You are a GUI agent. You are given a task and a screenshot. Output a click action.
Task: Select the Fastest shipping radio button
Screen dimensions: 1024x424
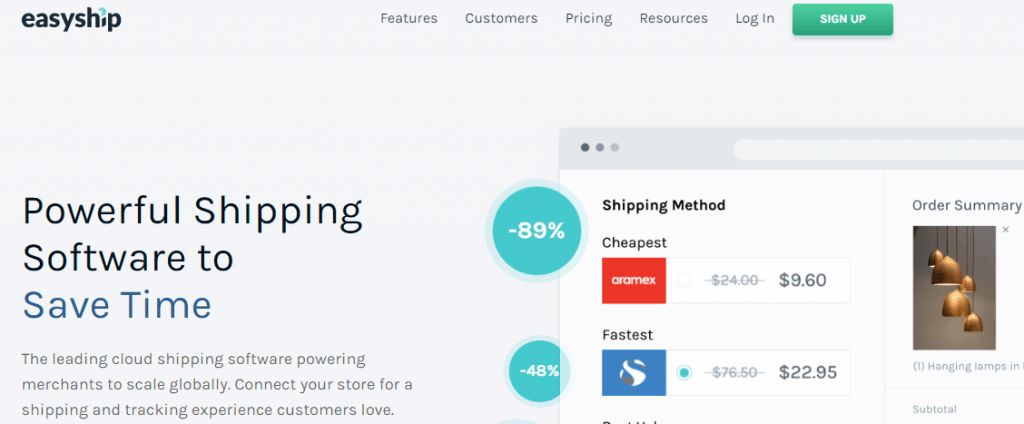[684, 373]
